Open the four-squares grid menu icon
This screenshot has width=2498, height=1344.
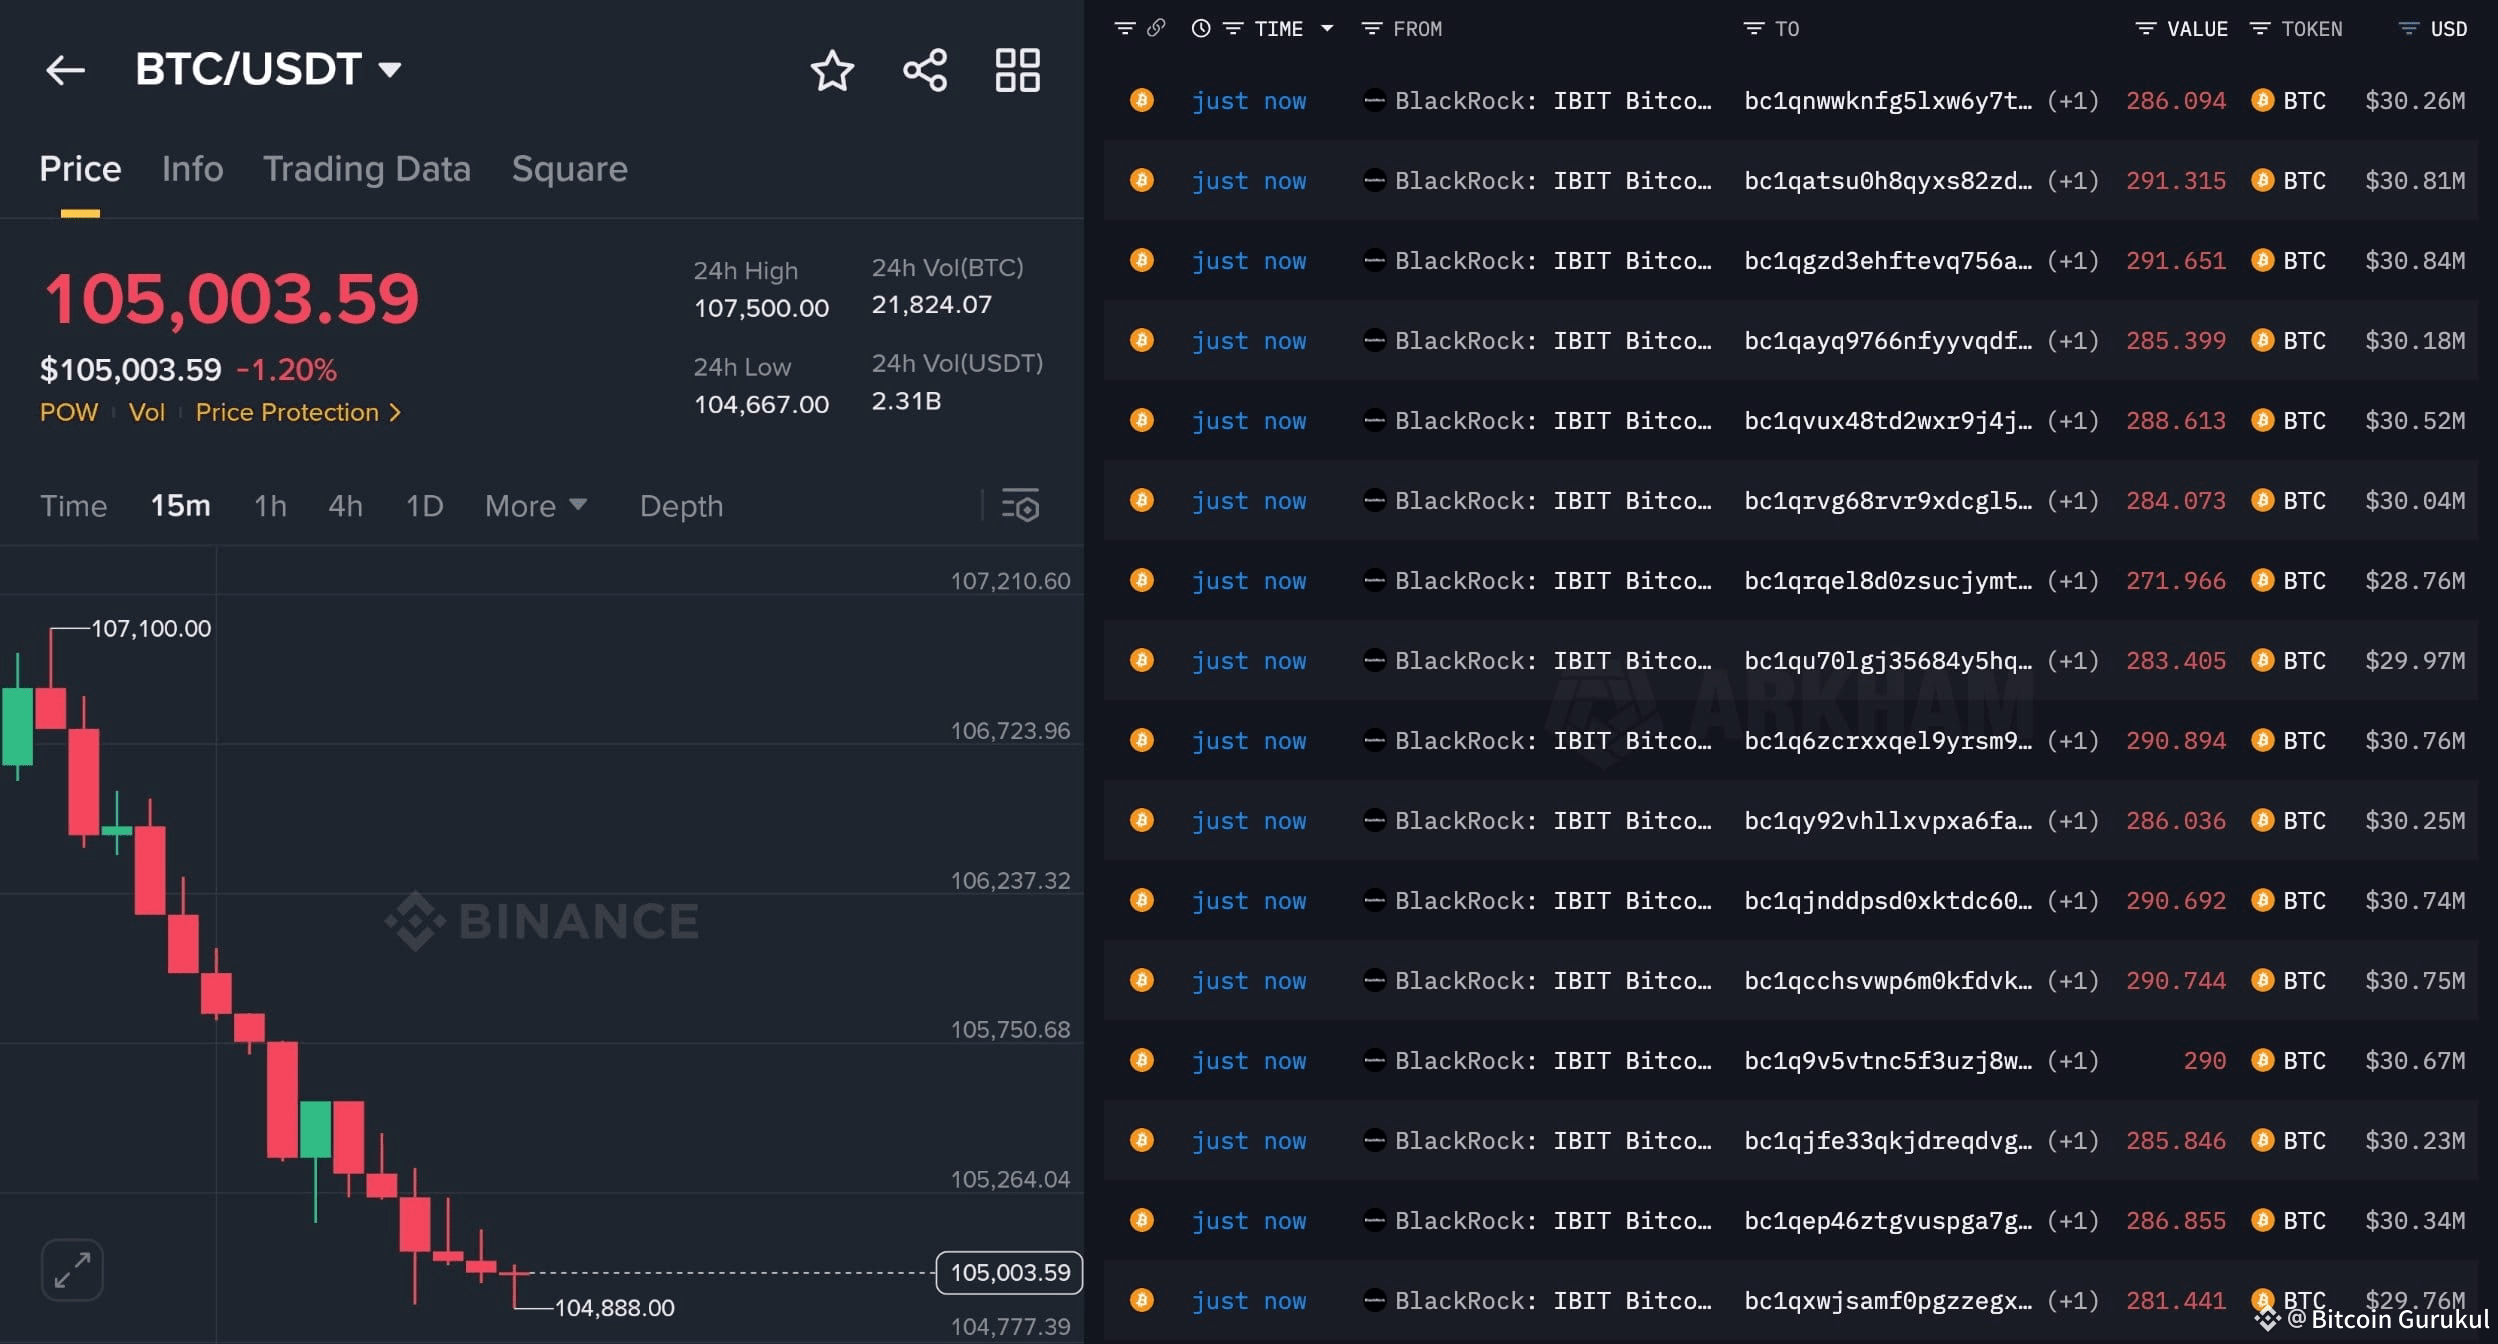pyautogui.click(x=1017, y=70)
